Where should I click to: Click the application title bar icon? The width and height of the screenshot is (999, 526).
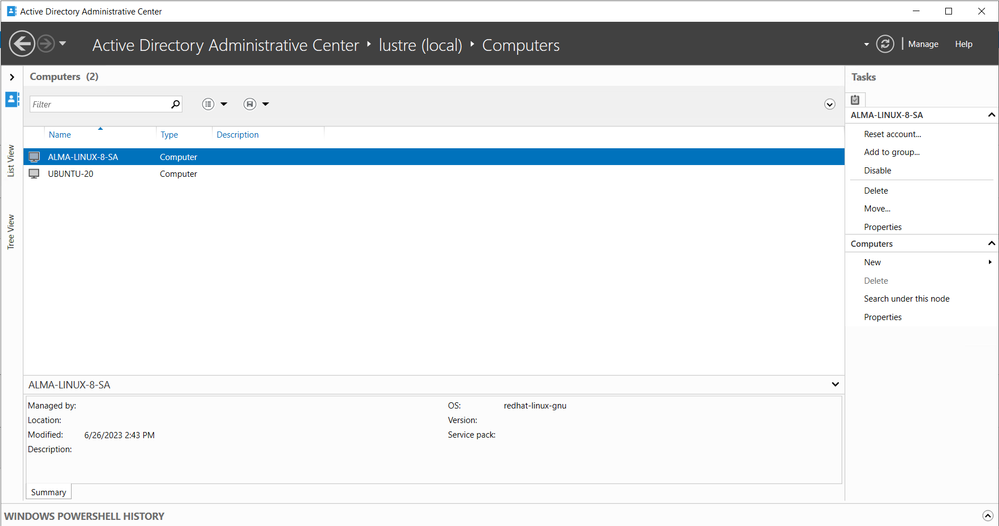coord(11,11)
